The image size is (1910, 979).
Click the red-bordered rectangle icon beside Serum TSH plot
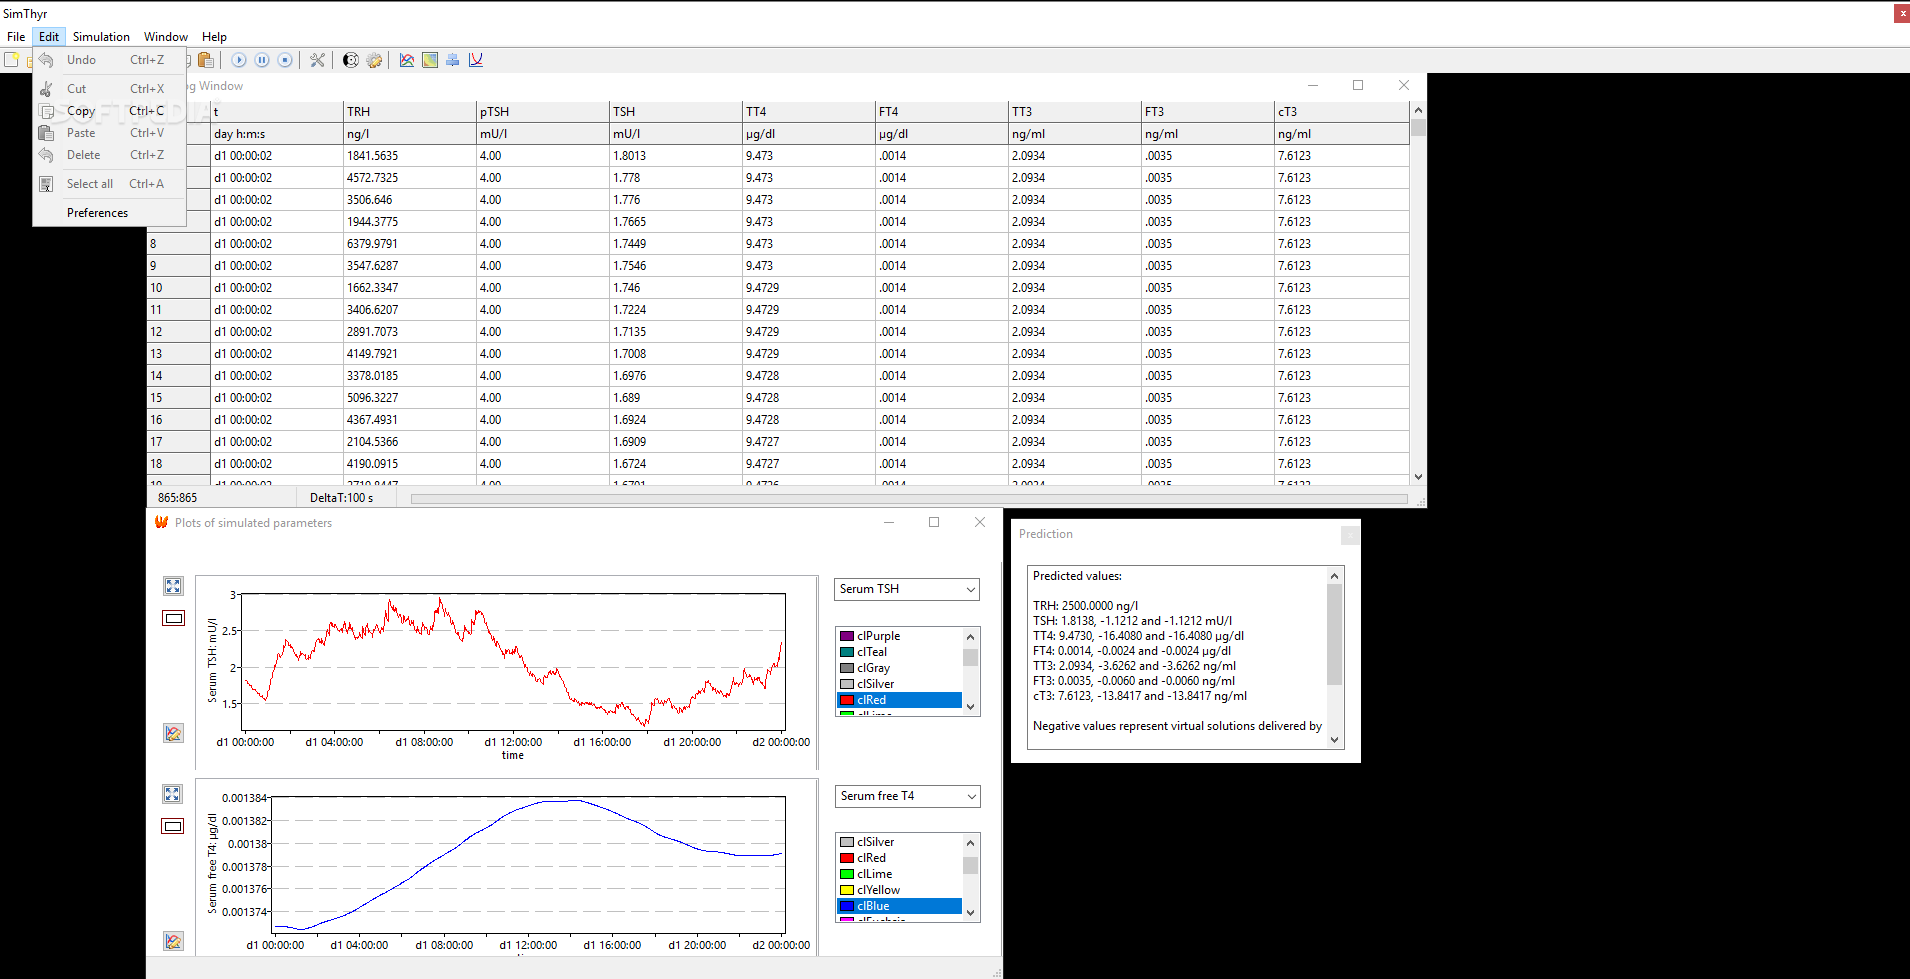(173, 618)
